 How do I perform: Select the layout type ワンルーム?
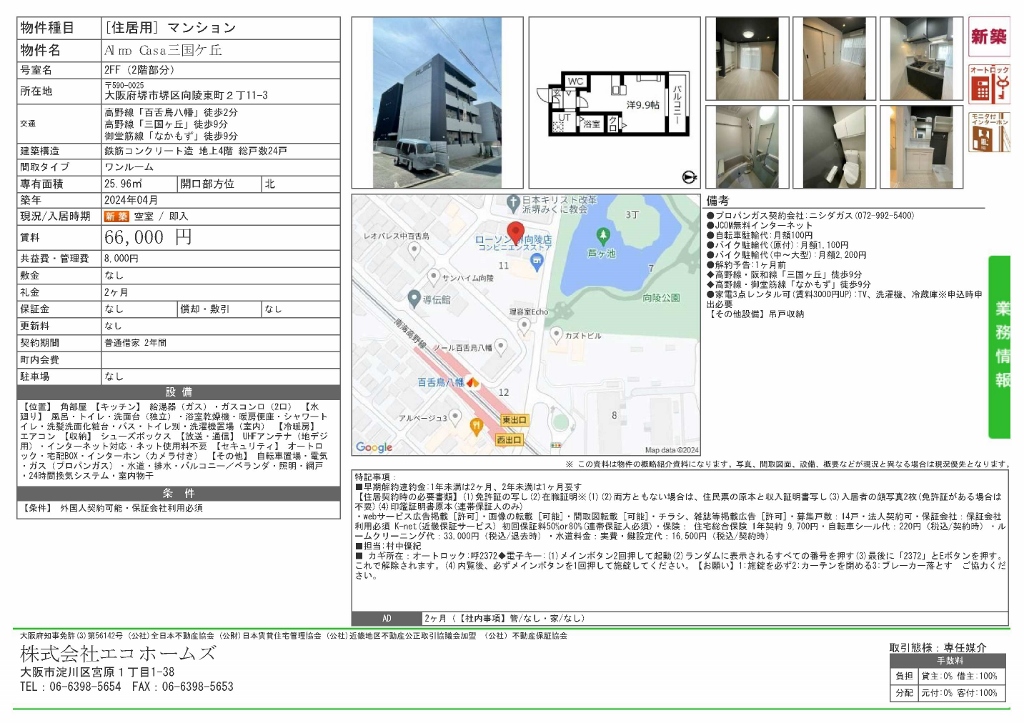[x=129, y=167]
